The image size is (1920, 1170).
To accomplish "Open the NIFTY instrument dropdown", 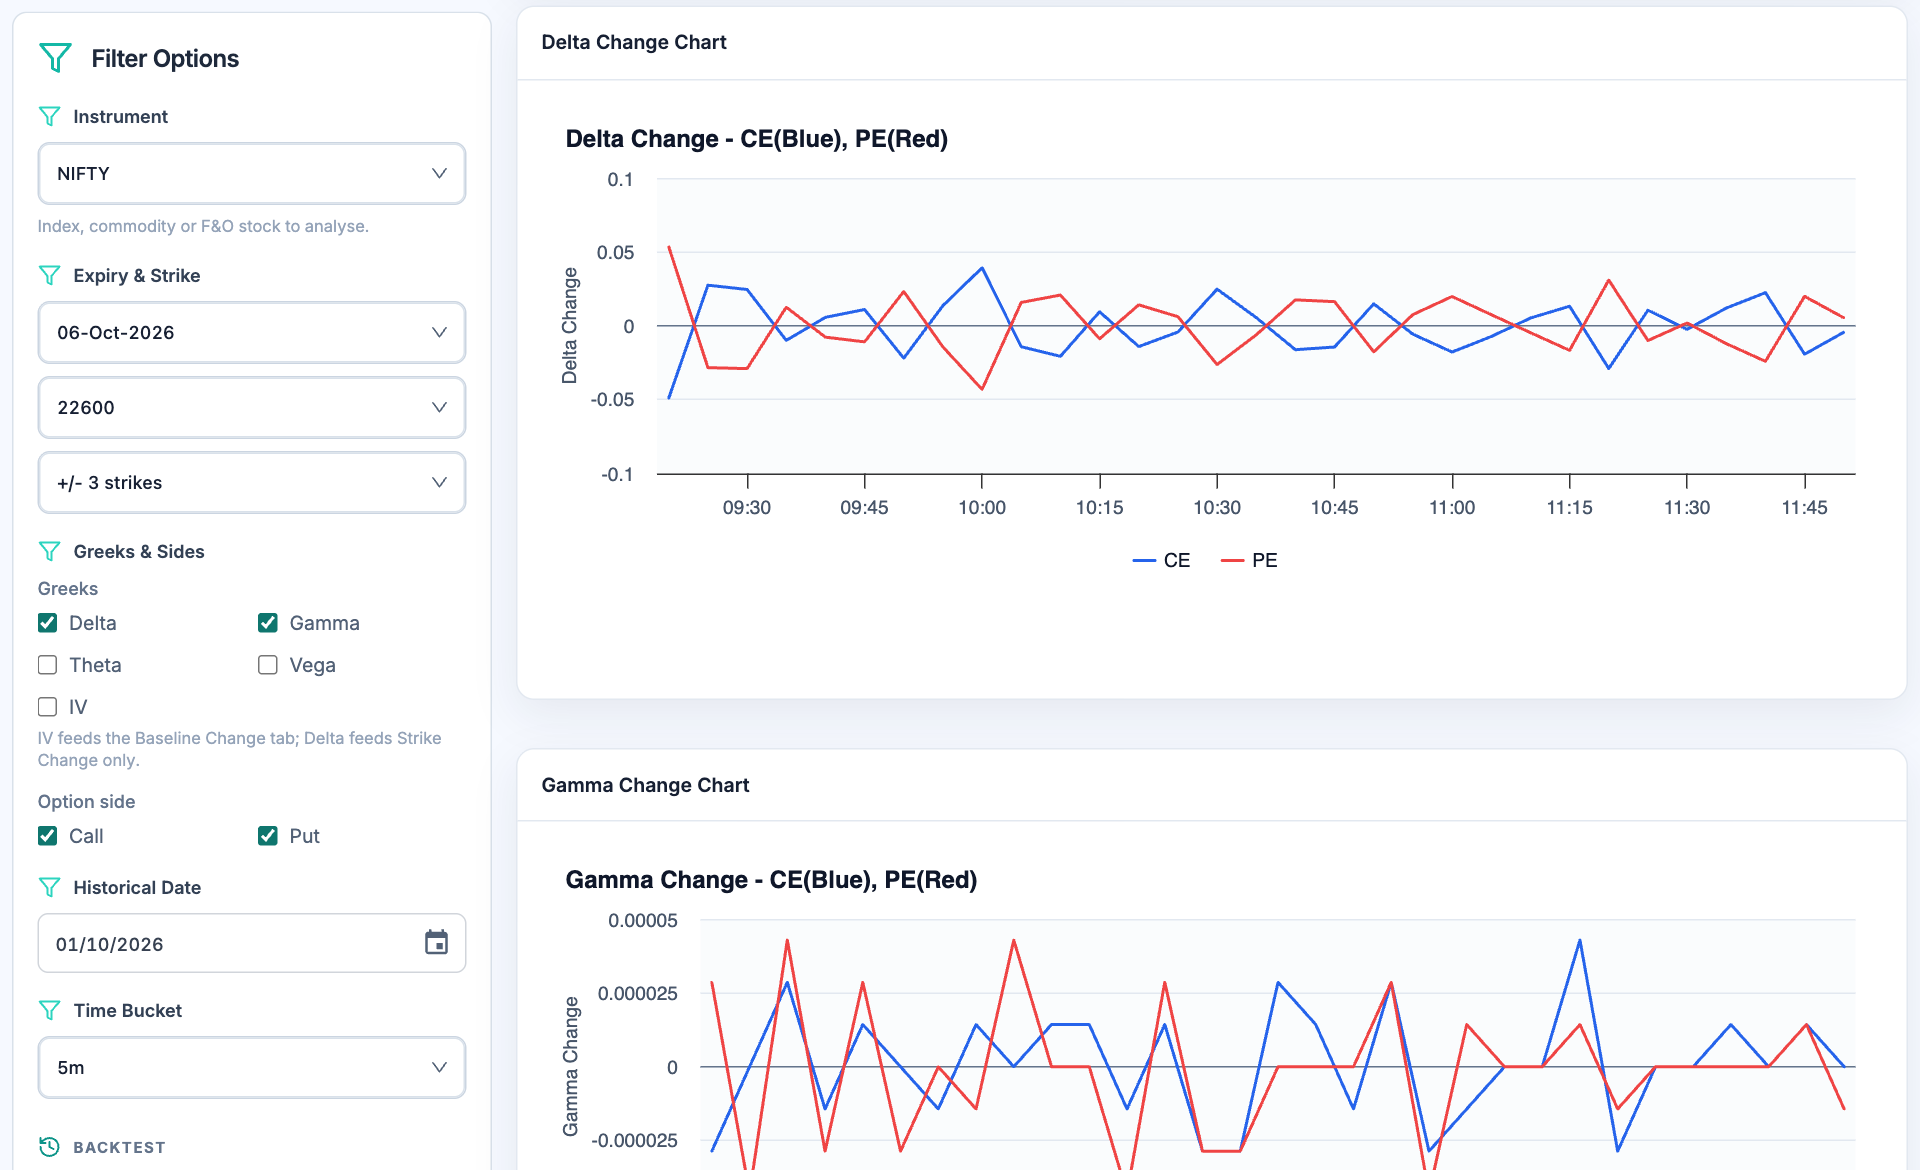I will coord(252,173).
